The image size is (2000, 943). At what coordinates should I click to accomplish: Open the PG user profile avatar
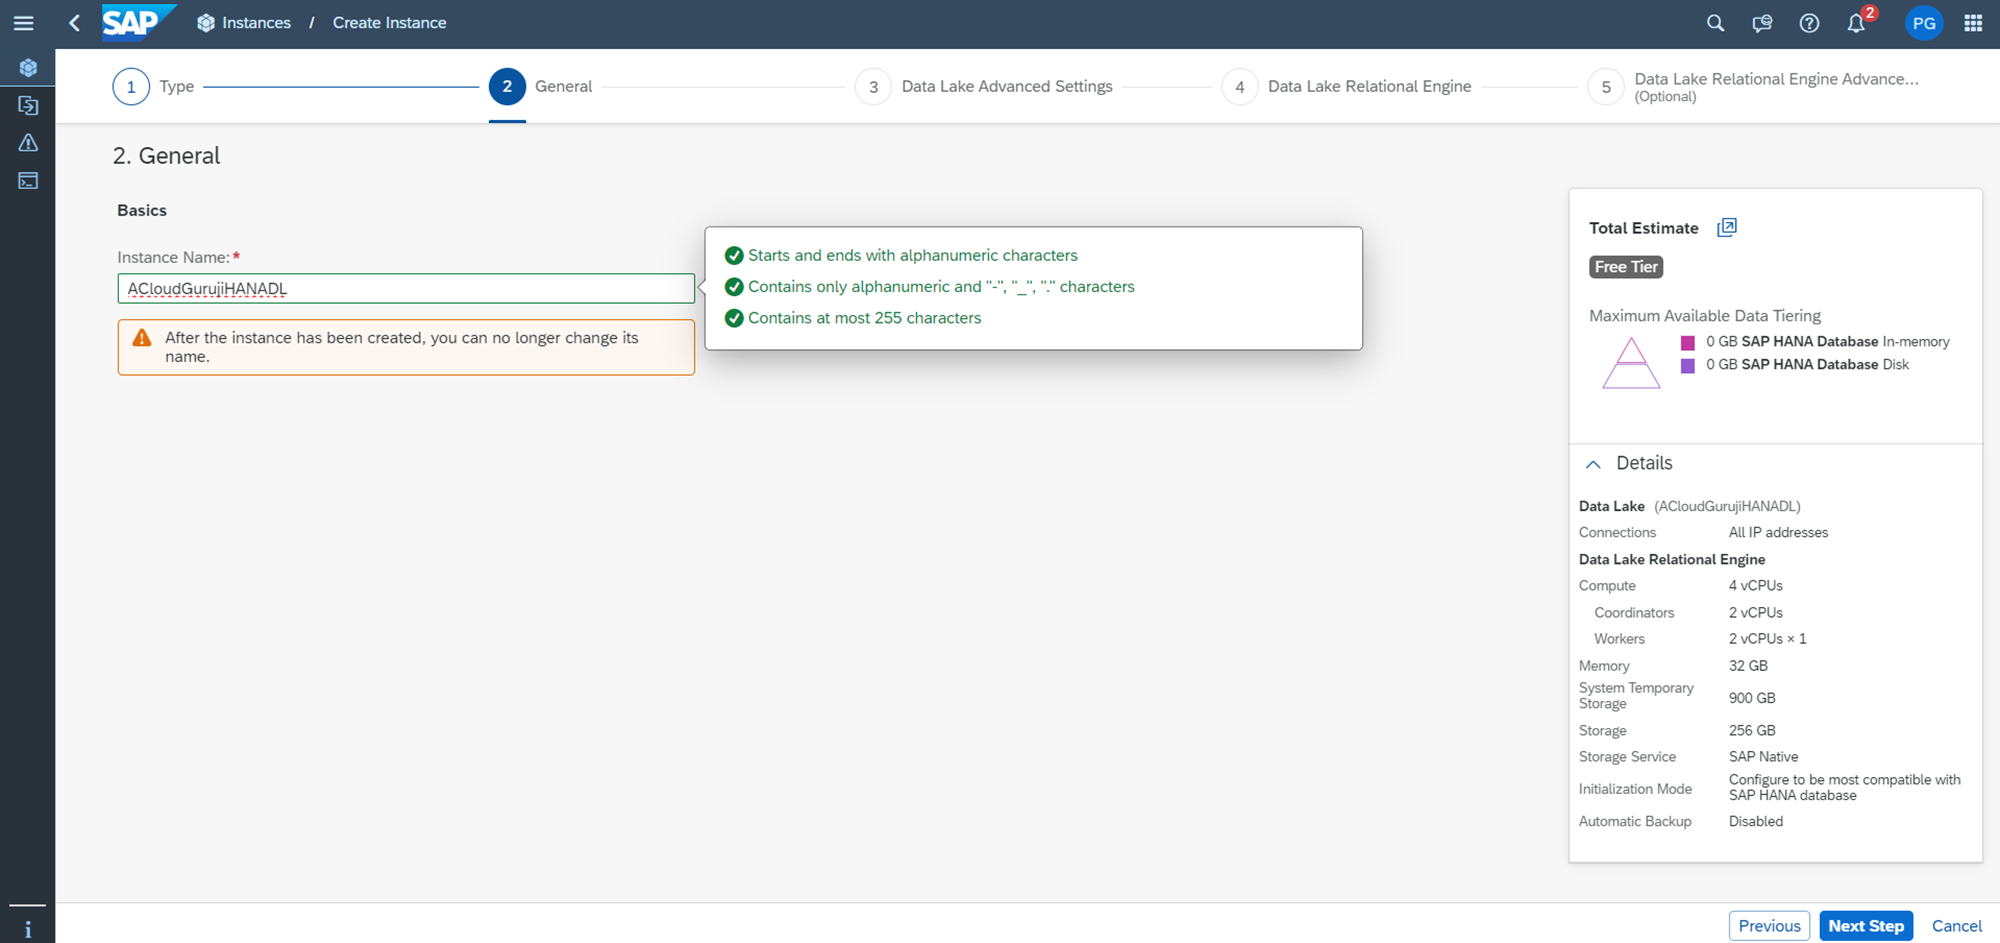click(1923, 23)
